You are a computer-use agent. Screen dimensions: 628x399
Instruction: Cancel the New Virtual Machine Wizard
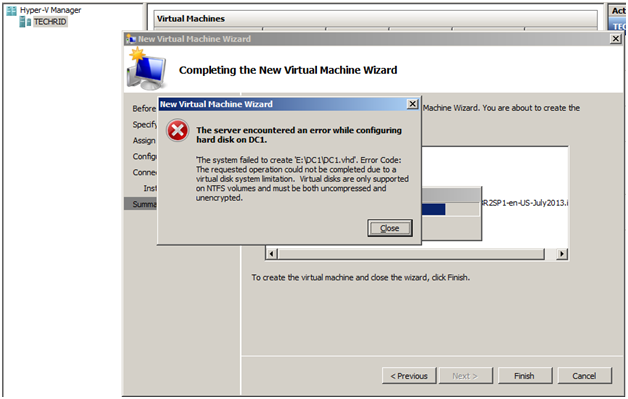(x=584, y=376)
